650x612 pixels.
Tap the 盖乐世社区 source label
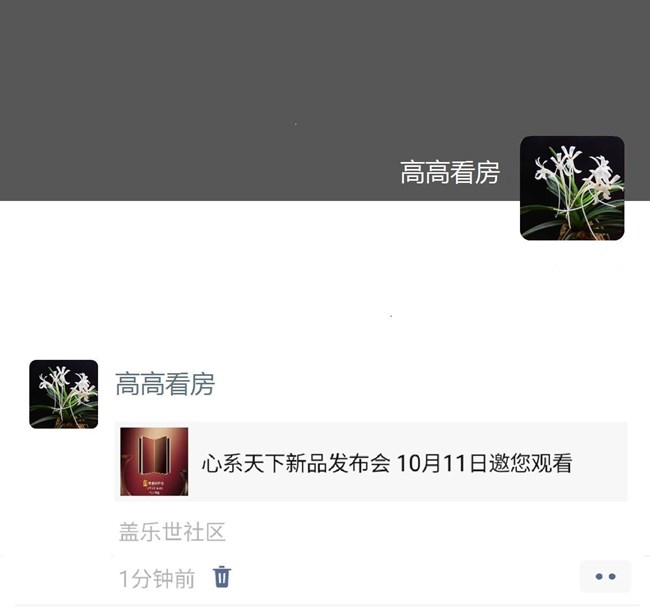tap(172, 532)
